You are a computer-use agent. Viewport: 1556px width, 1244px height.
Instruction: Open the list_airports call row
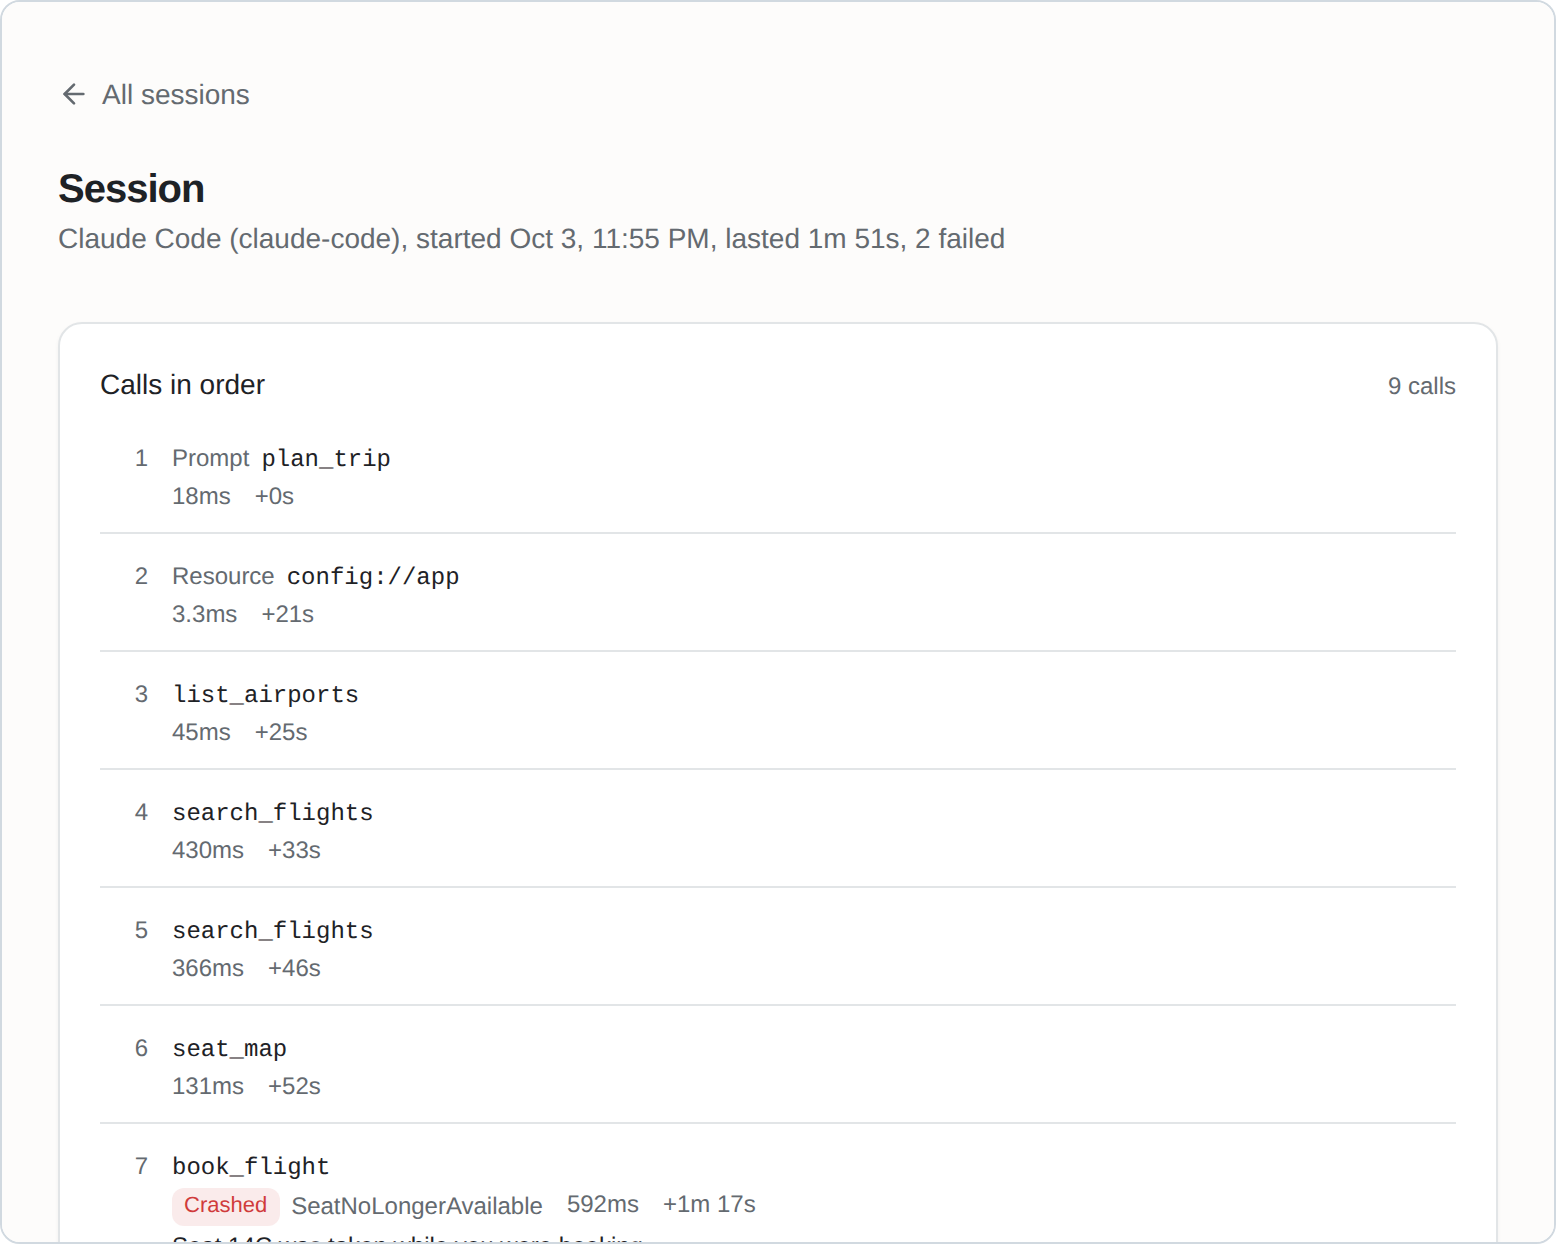(777, 711)
